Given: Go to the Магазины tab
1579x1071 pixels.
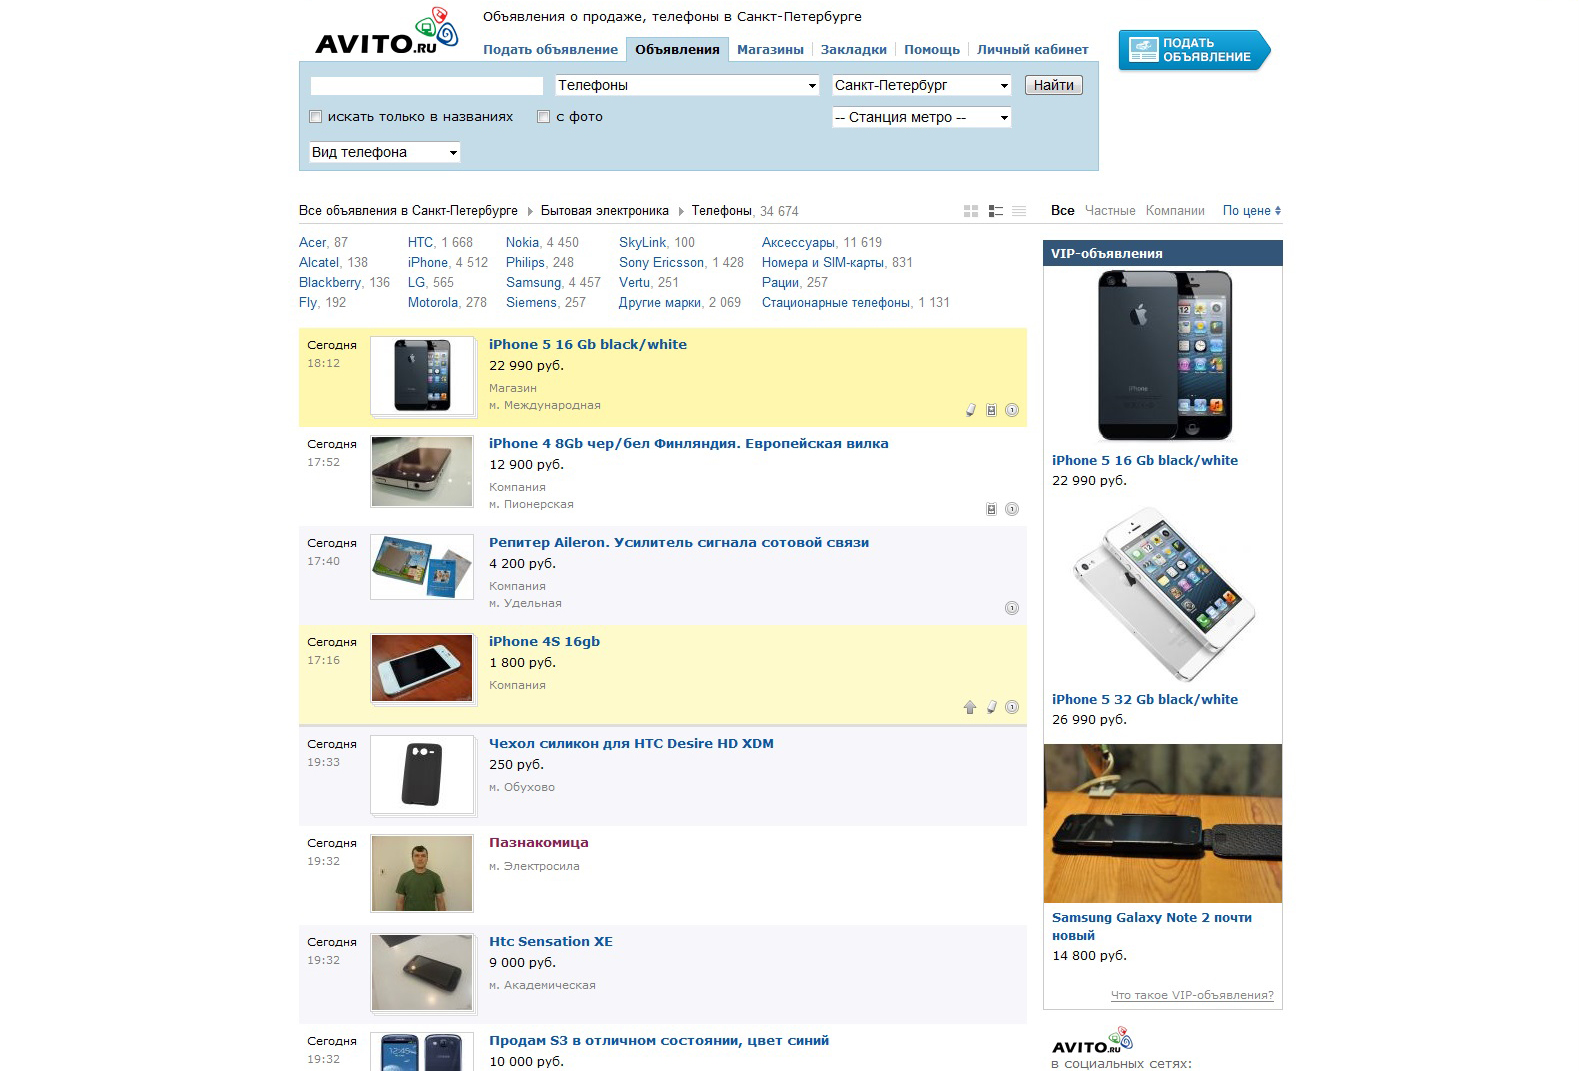Looking at the screenshot, I should [x=770, y=50].
